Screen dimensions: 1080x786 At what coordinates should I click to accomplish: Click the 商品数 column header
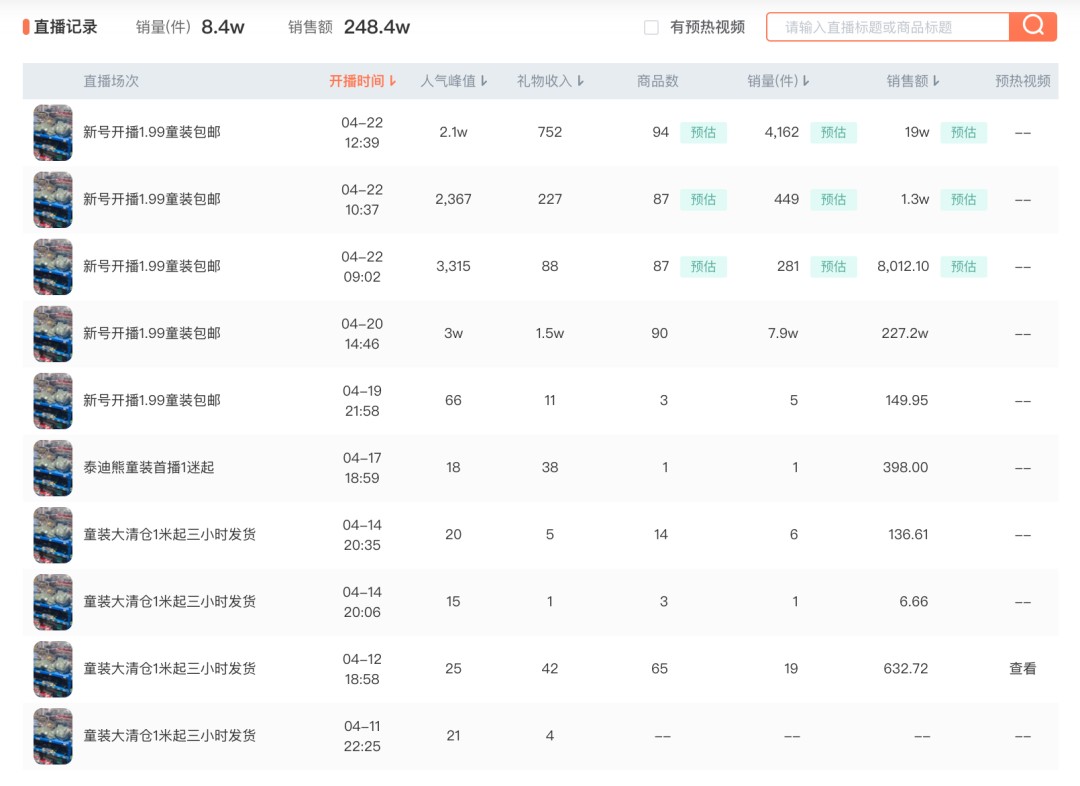(658, 81)
